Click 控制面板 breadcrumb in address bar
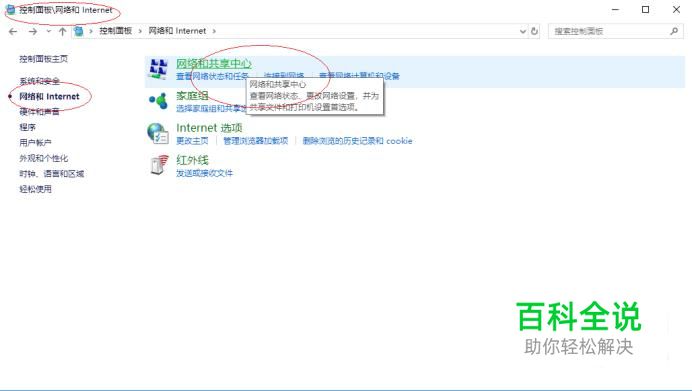The image size is (692, 391). pos(115,31)
